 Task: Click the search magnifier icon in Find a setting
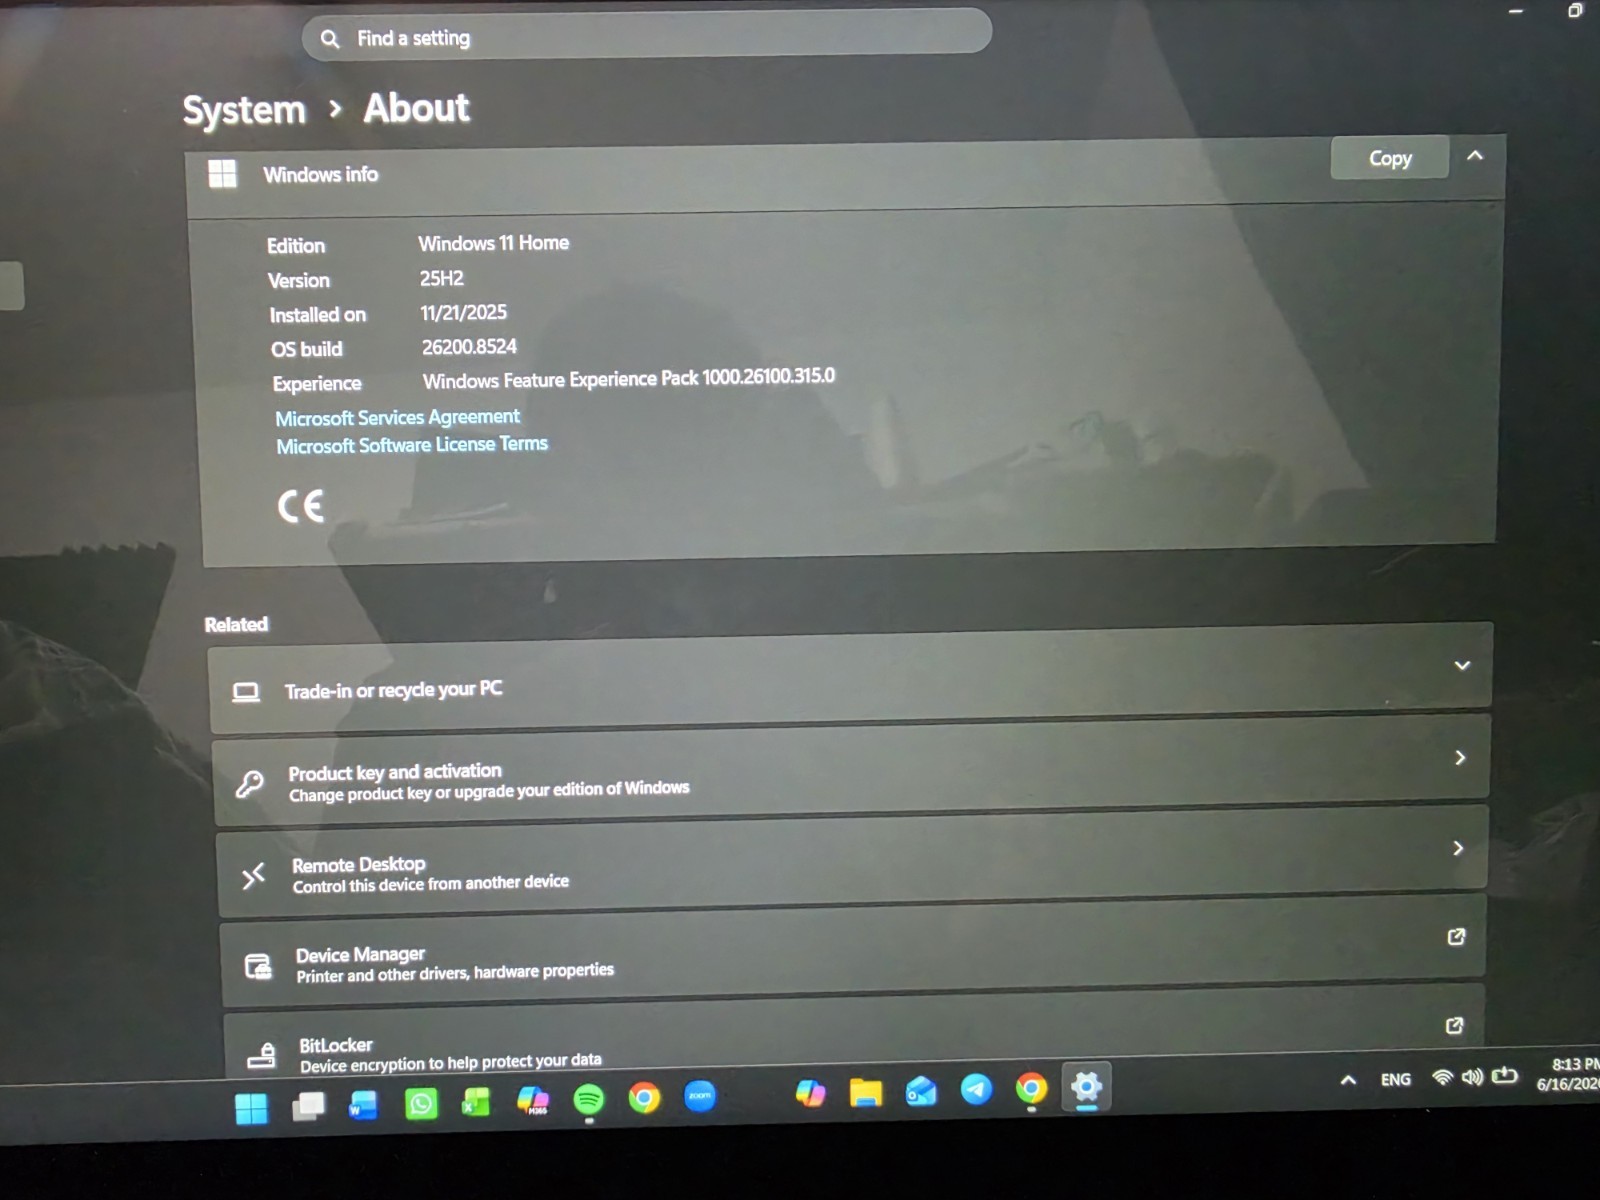[330, 39]
